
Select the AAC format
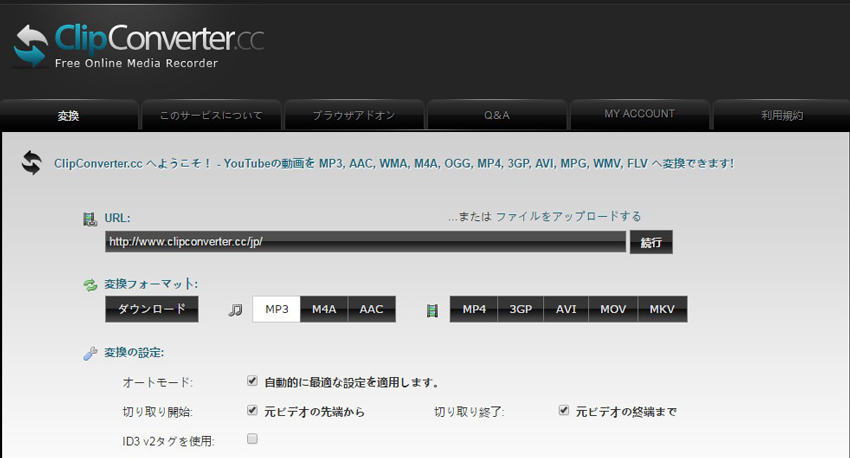[x=371, y=309]
